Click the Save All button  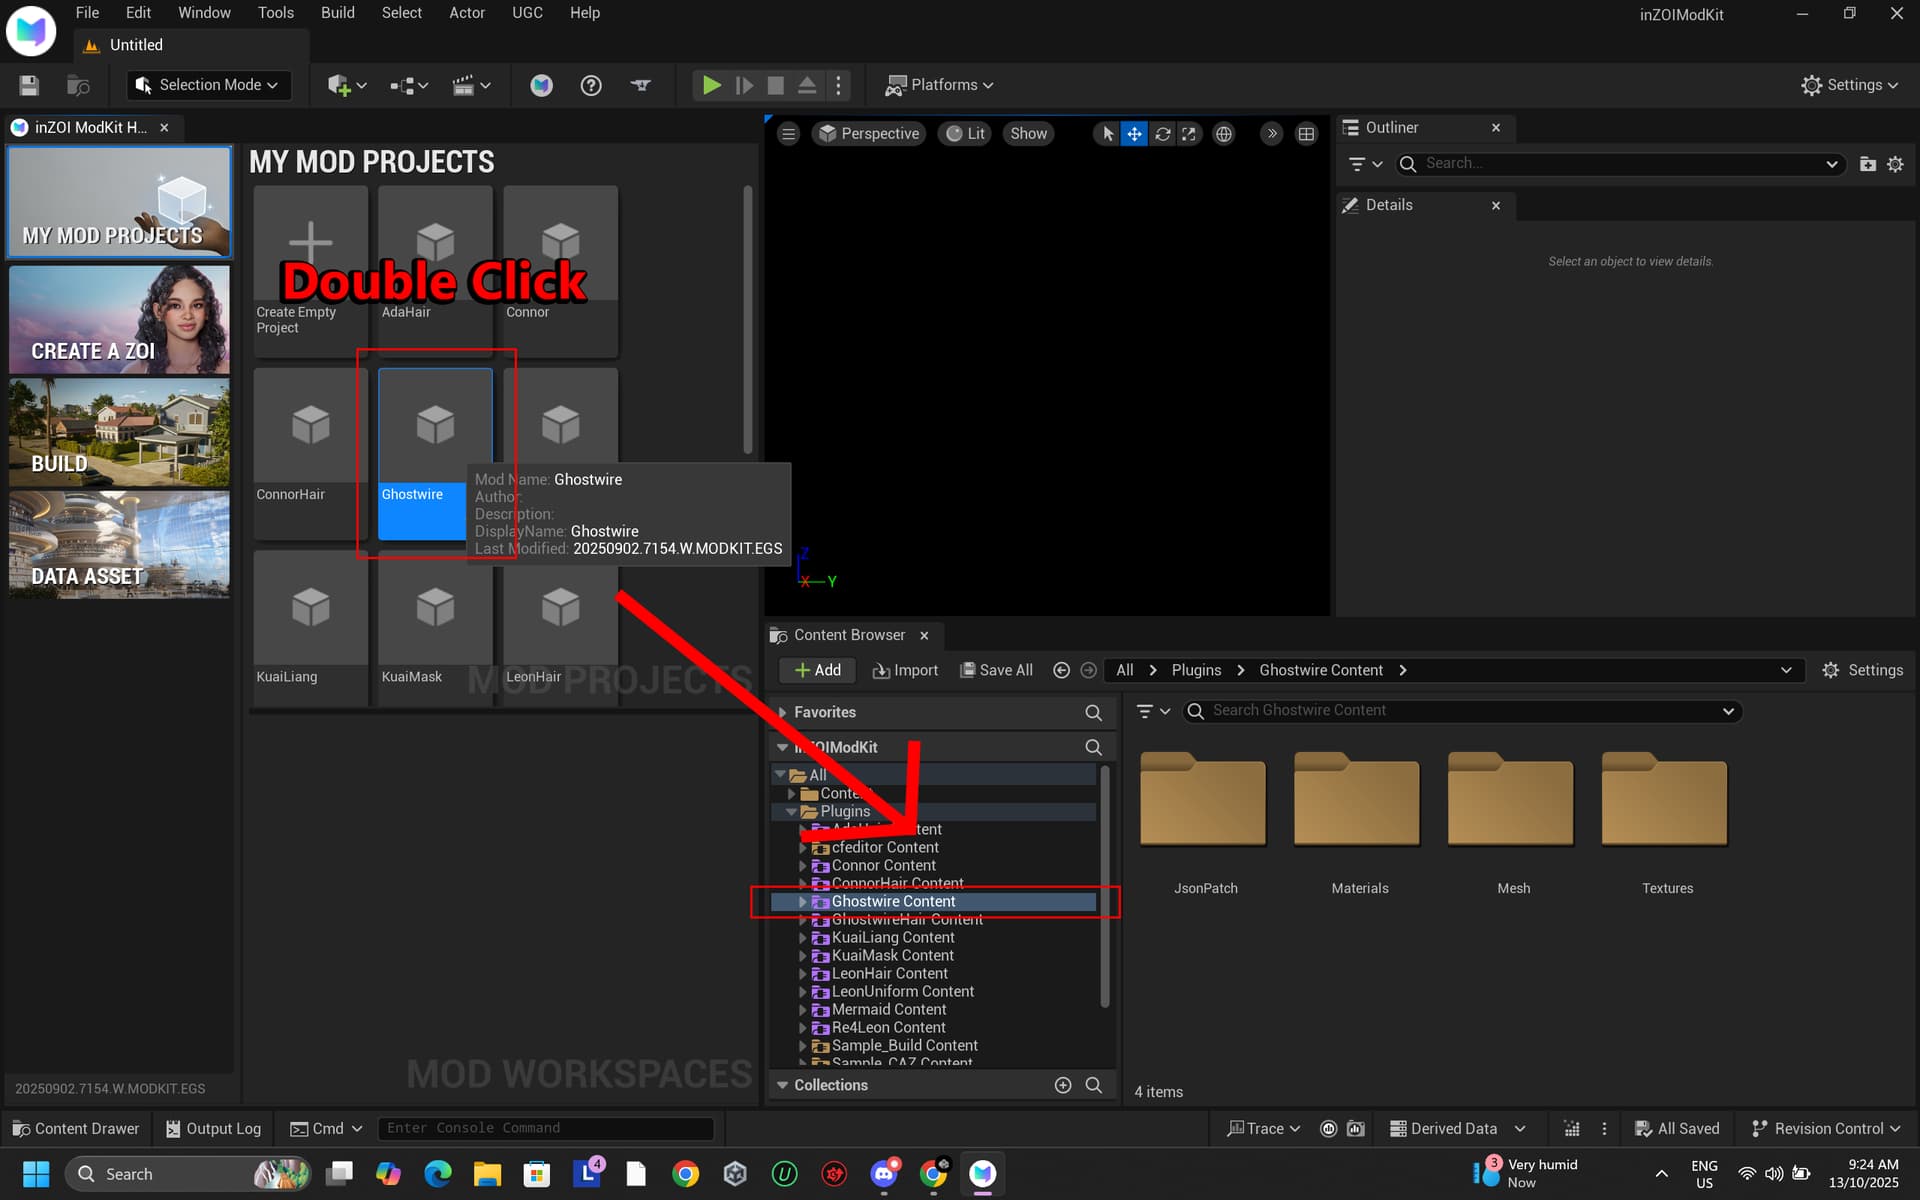tap(996, 670)
